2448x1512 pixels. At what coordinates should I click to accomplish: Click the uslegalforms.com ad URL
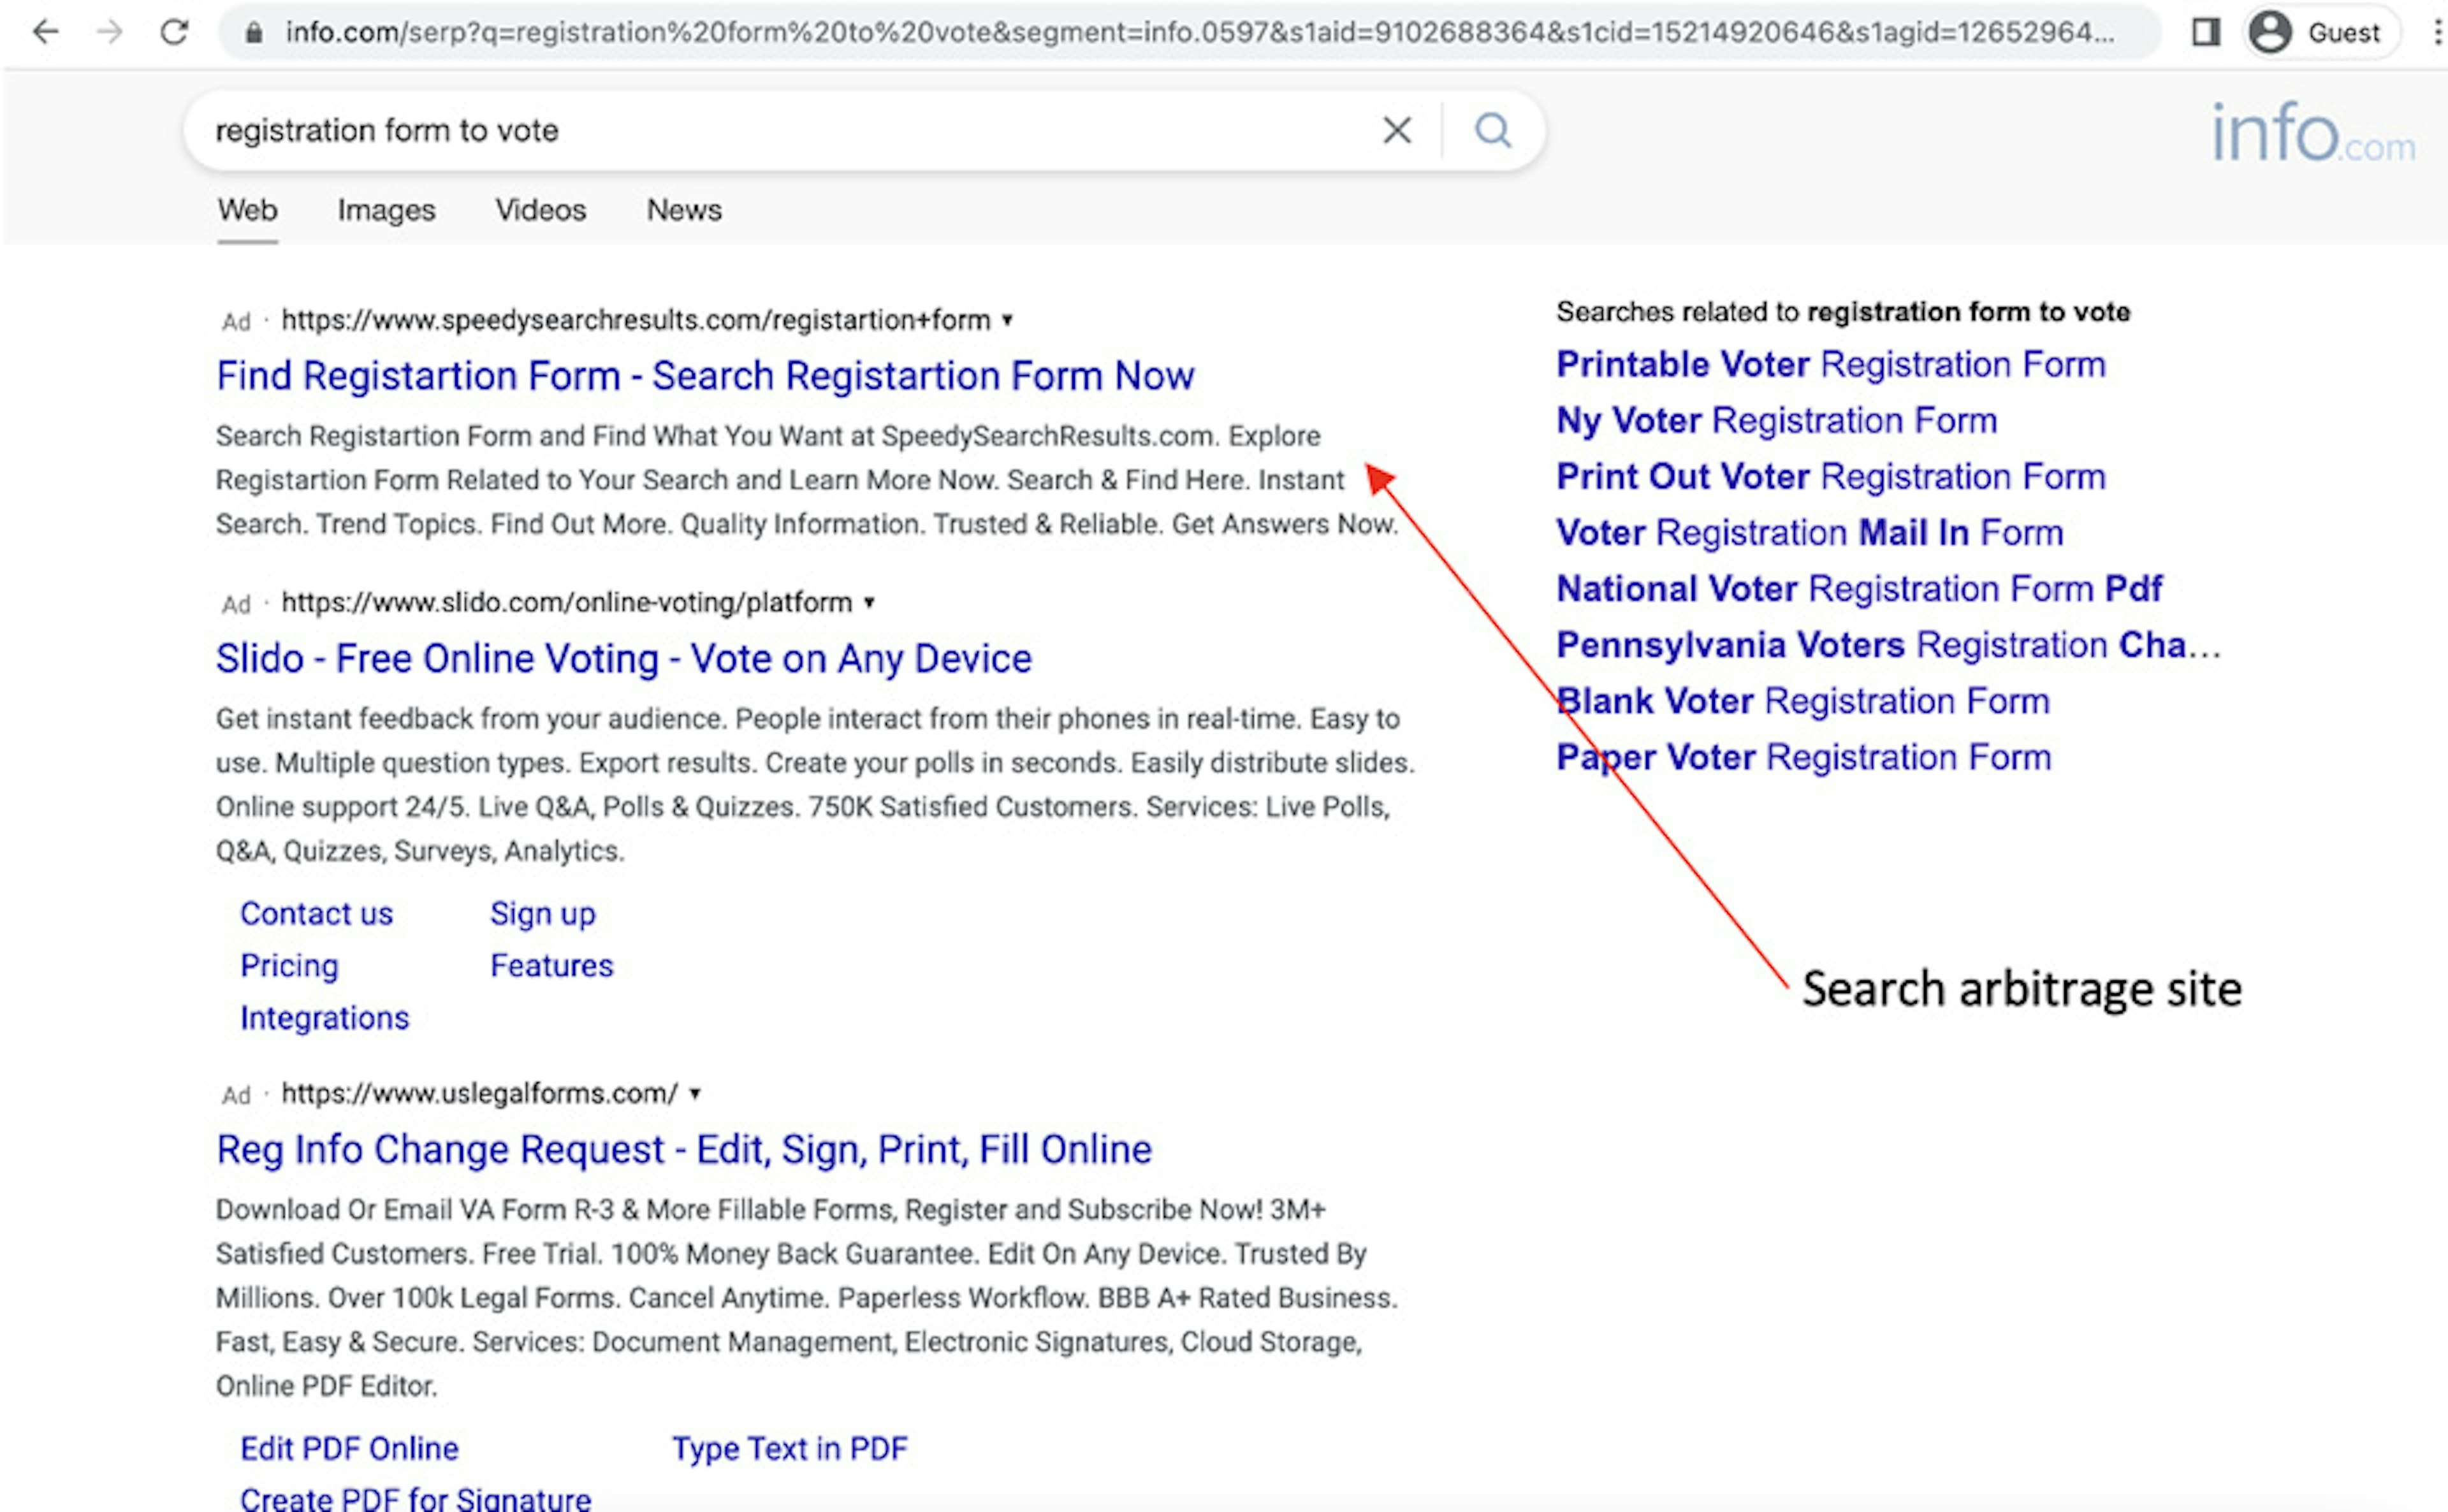click(x=479, y=1094)
